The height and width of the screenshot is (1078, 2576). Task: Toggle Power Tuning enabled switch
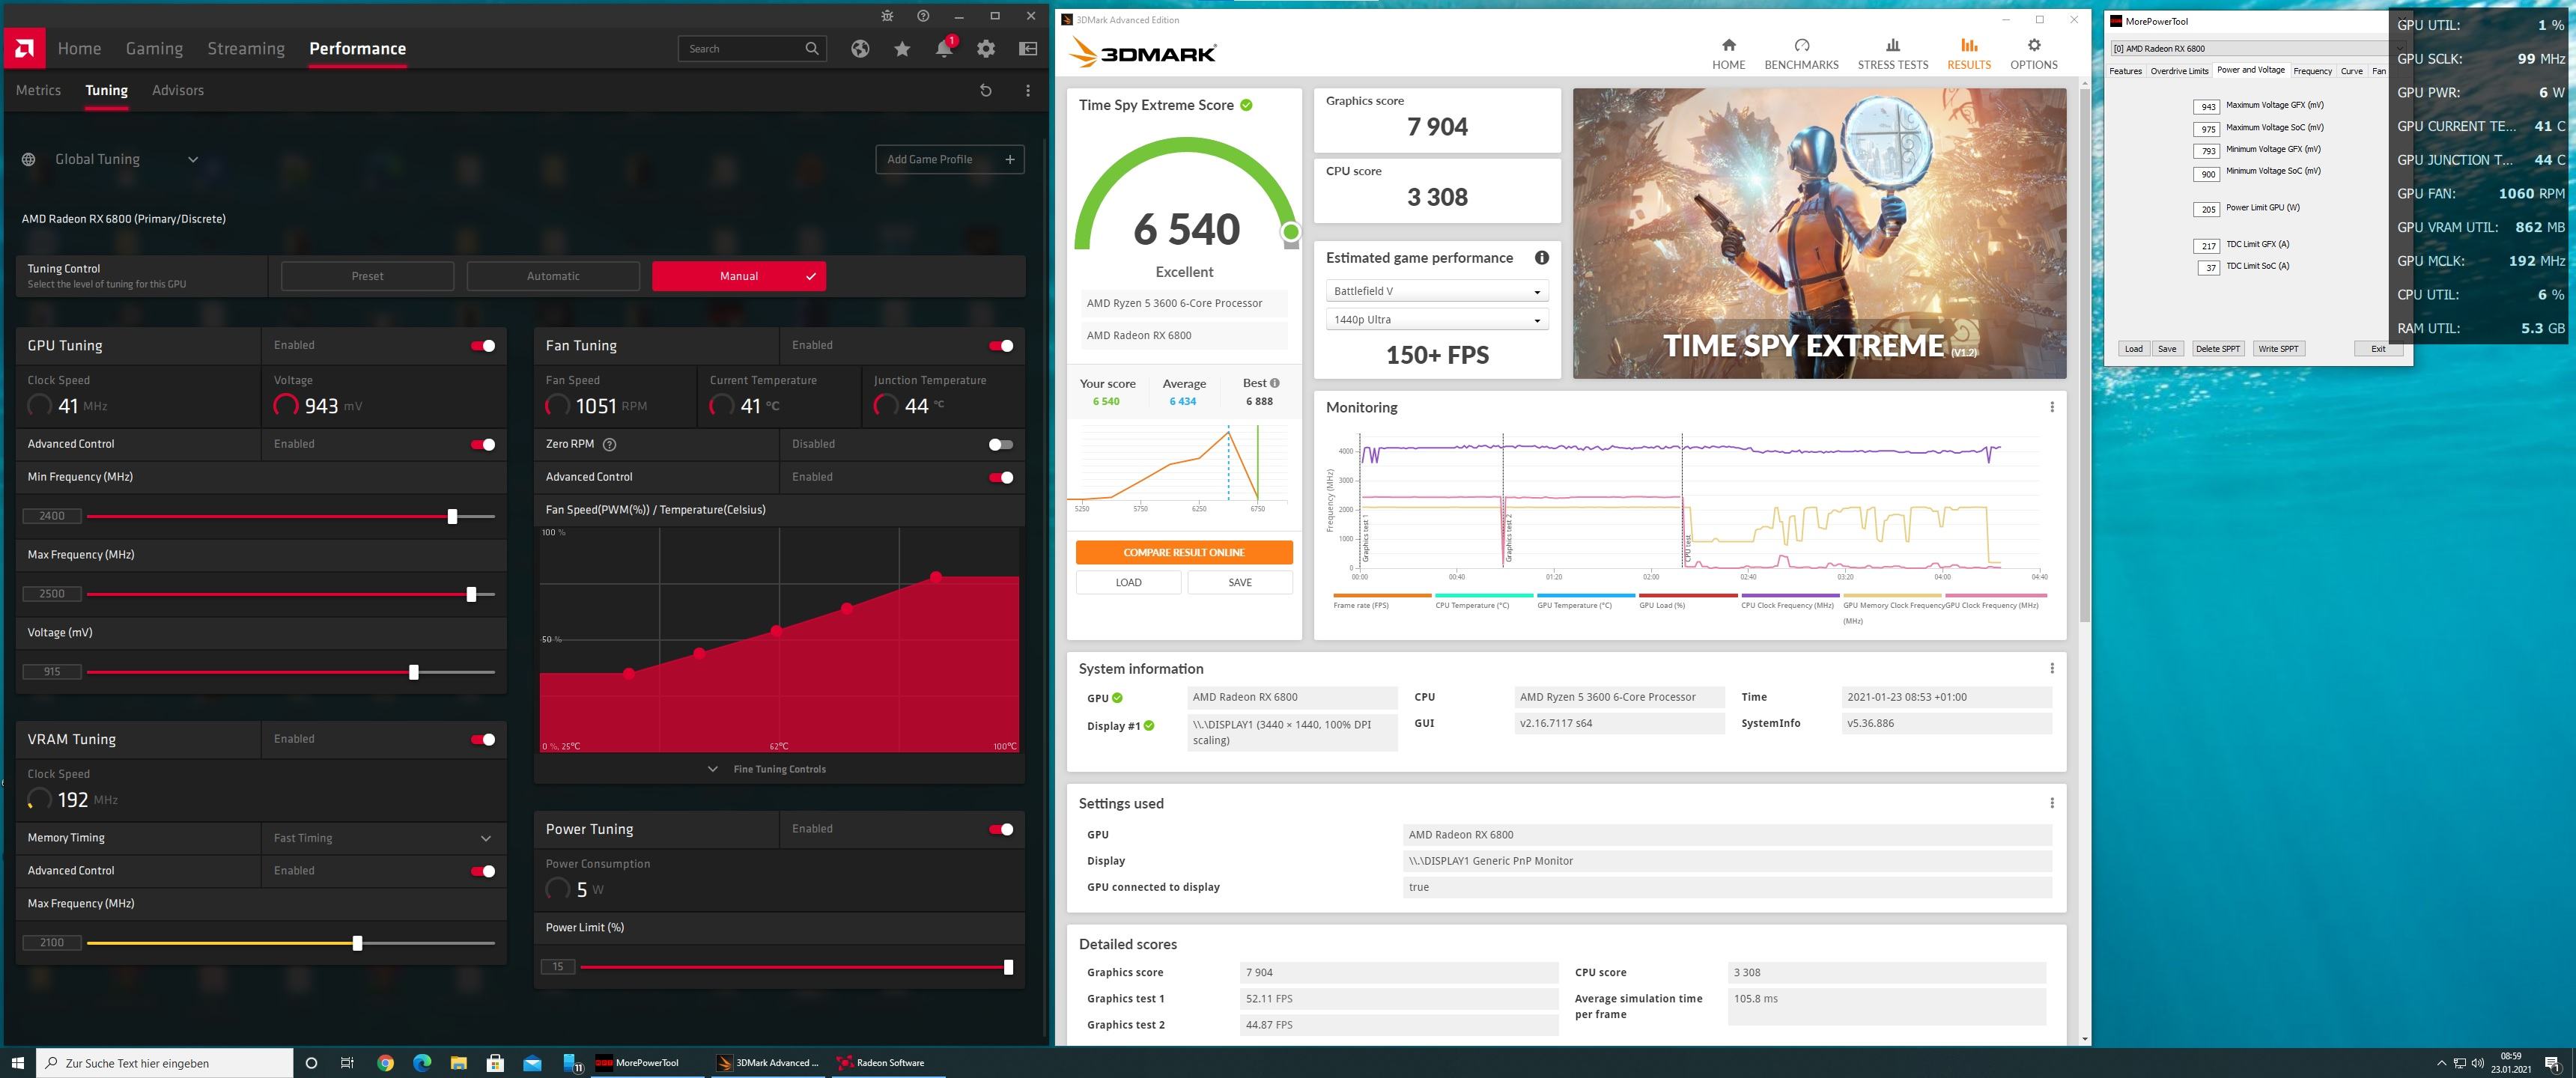(x=1001, y=830)
